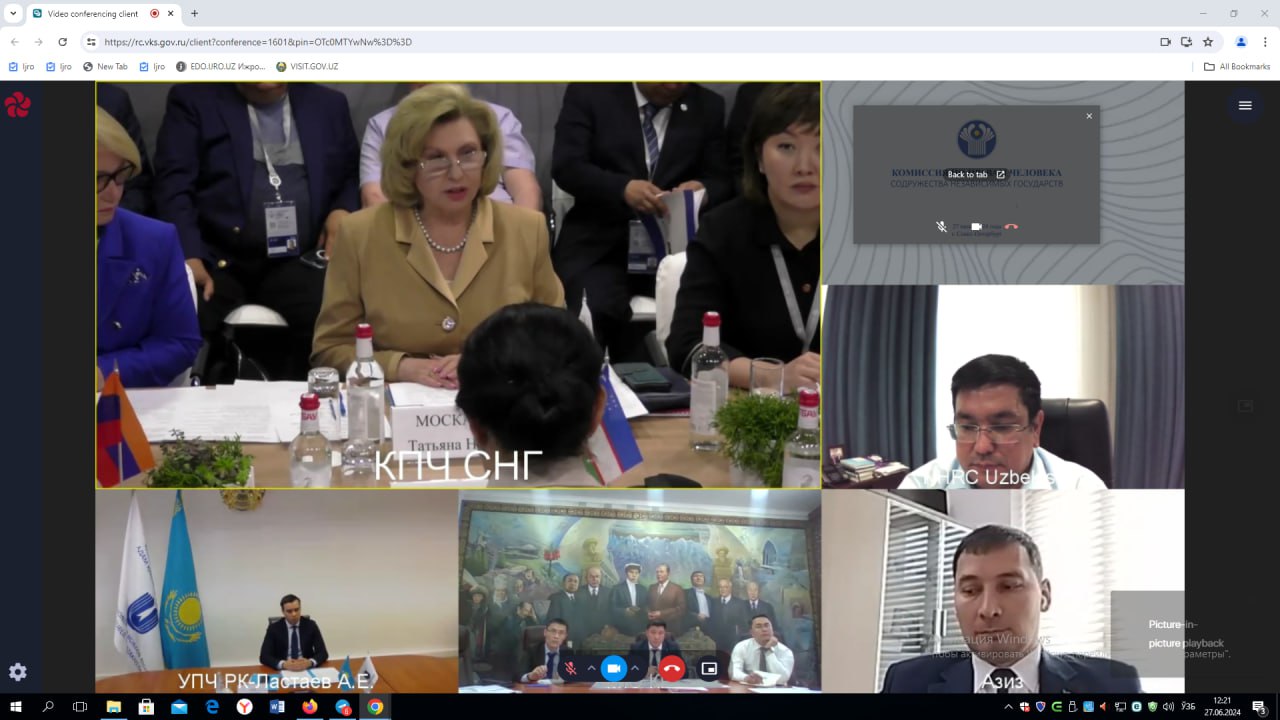Open File Explorer from taskbar
The image size is (1280, 720).
[114, 707]
